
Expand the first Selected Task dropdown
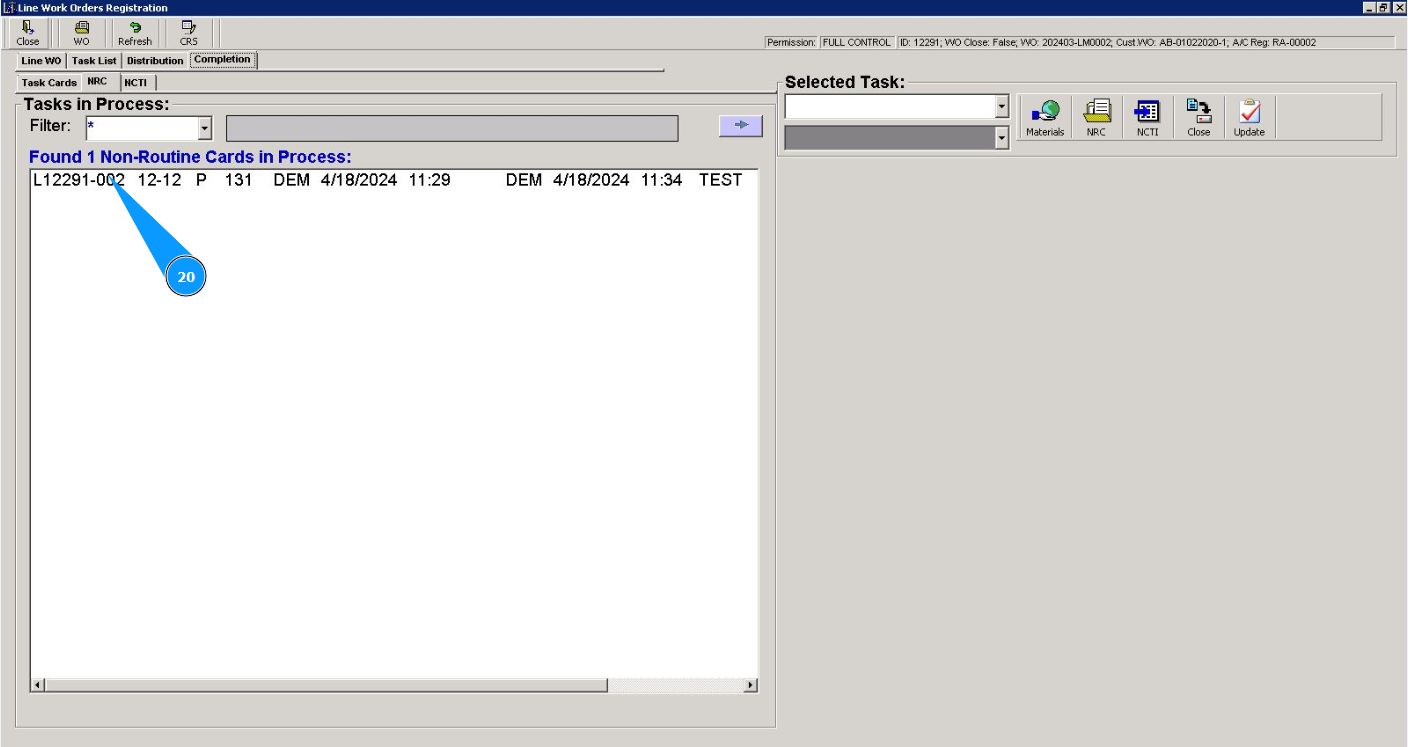(1002, 107)
